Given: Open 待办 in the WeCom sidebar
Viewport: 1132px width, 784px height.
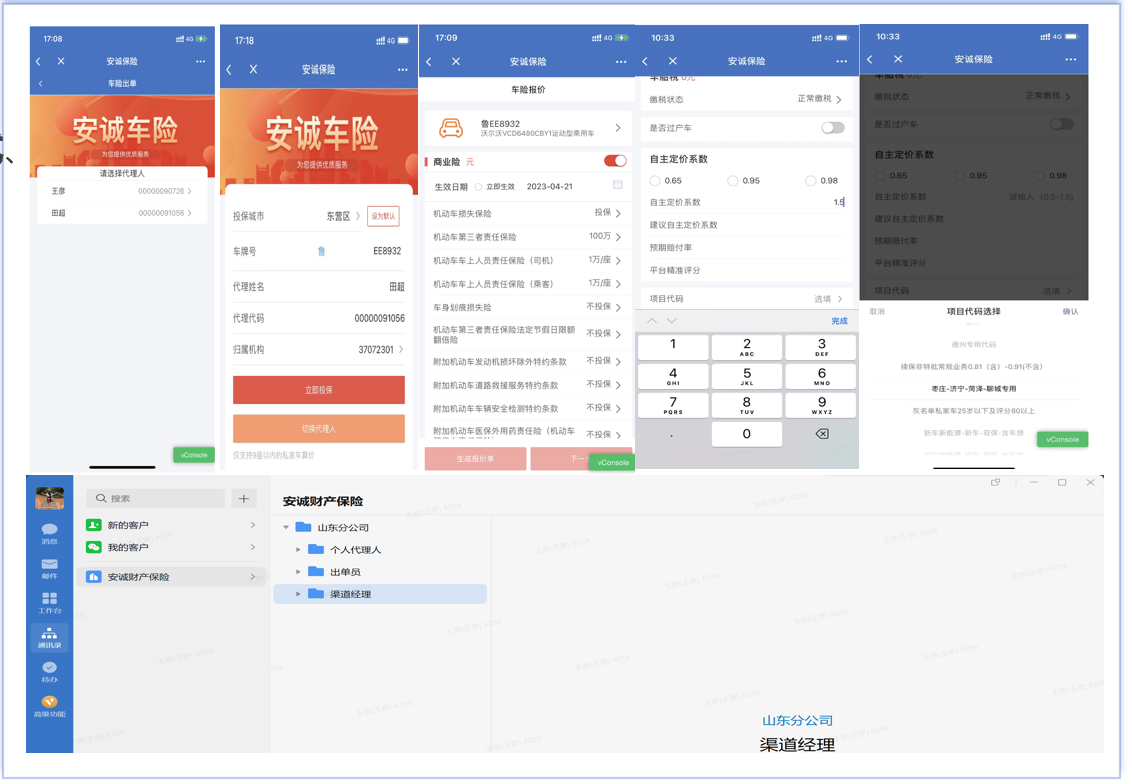Looking at the screenshot, I should [49, 672].
